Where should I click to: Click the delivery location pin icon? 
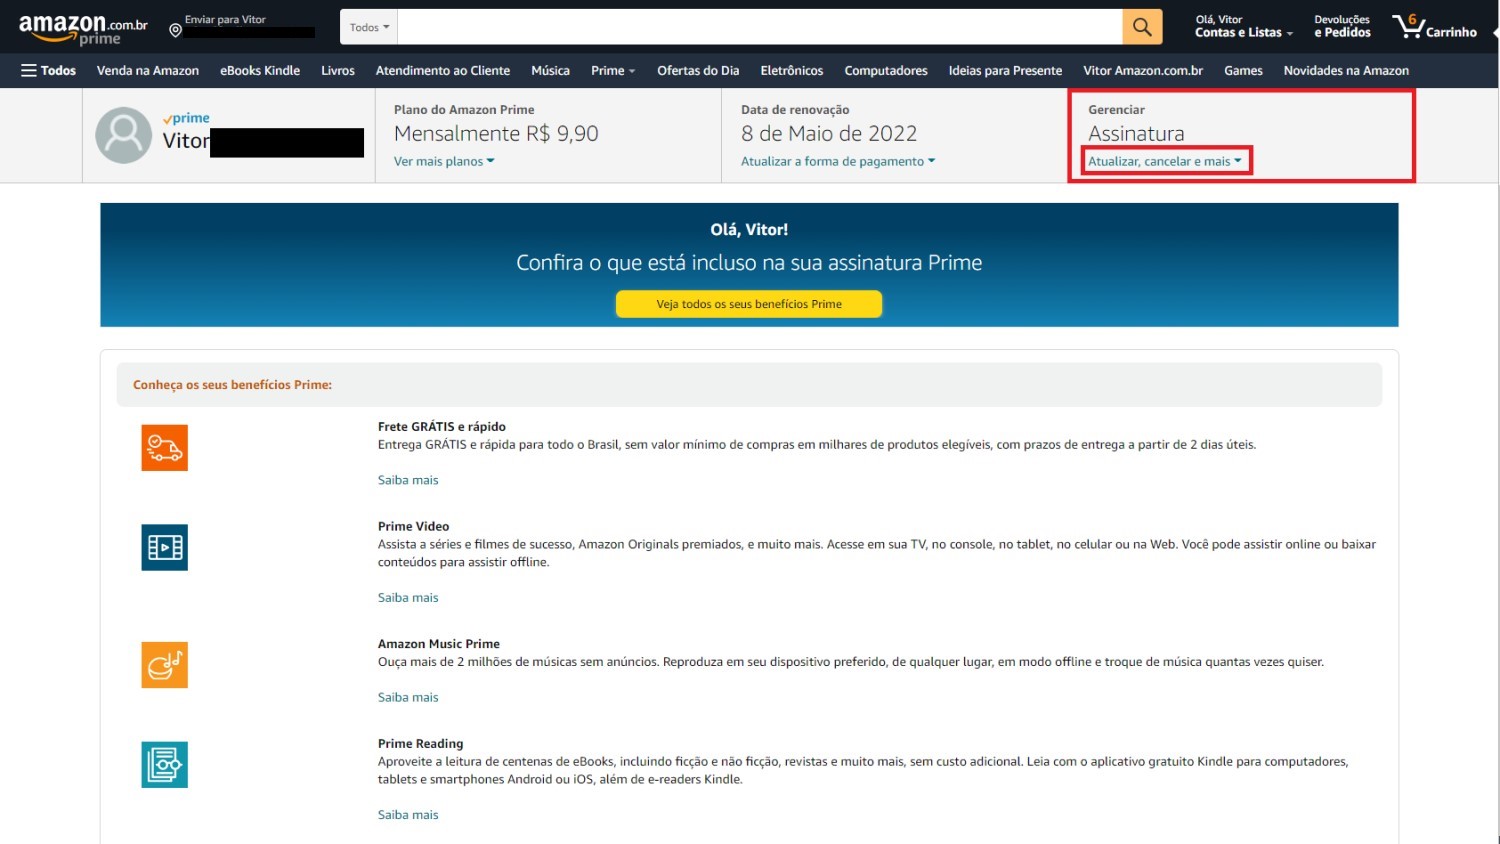click(x=175, y=31)
